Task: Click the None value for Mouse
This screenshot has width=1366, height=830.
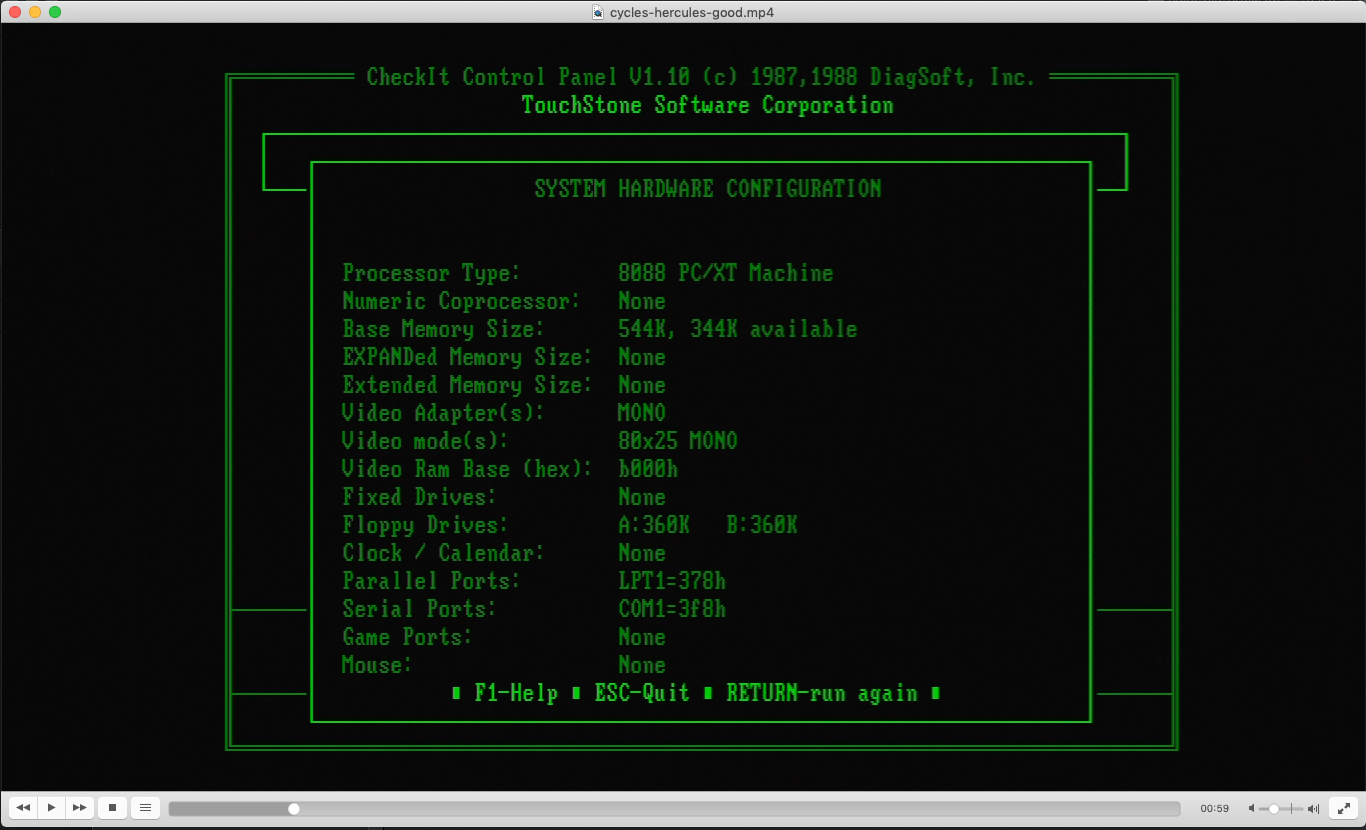Action: click(x=642, y=665)
